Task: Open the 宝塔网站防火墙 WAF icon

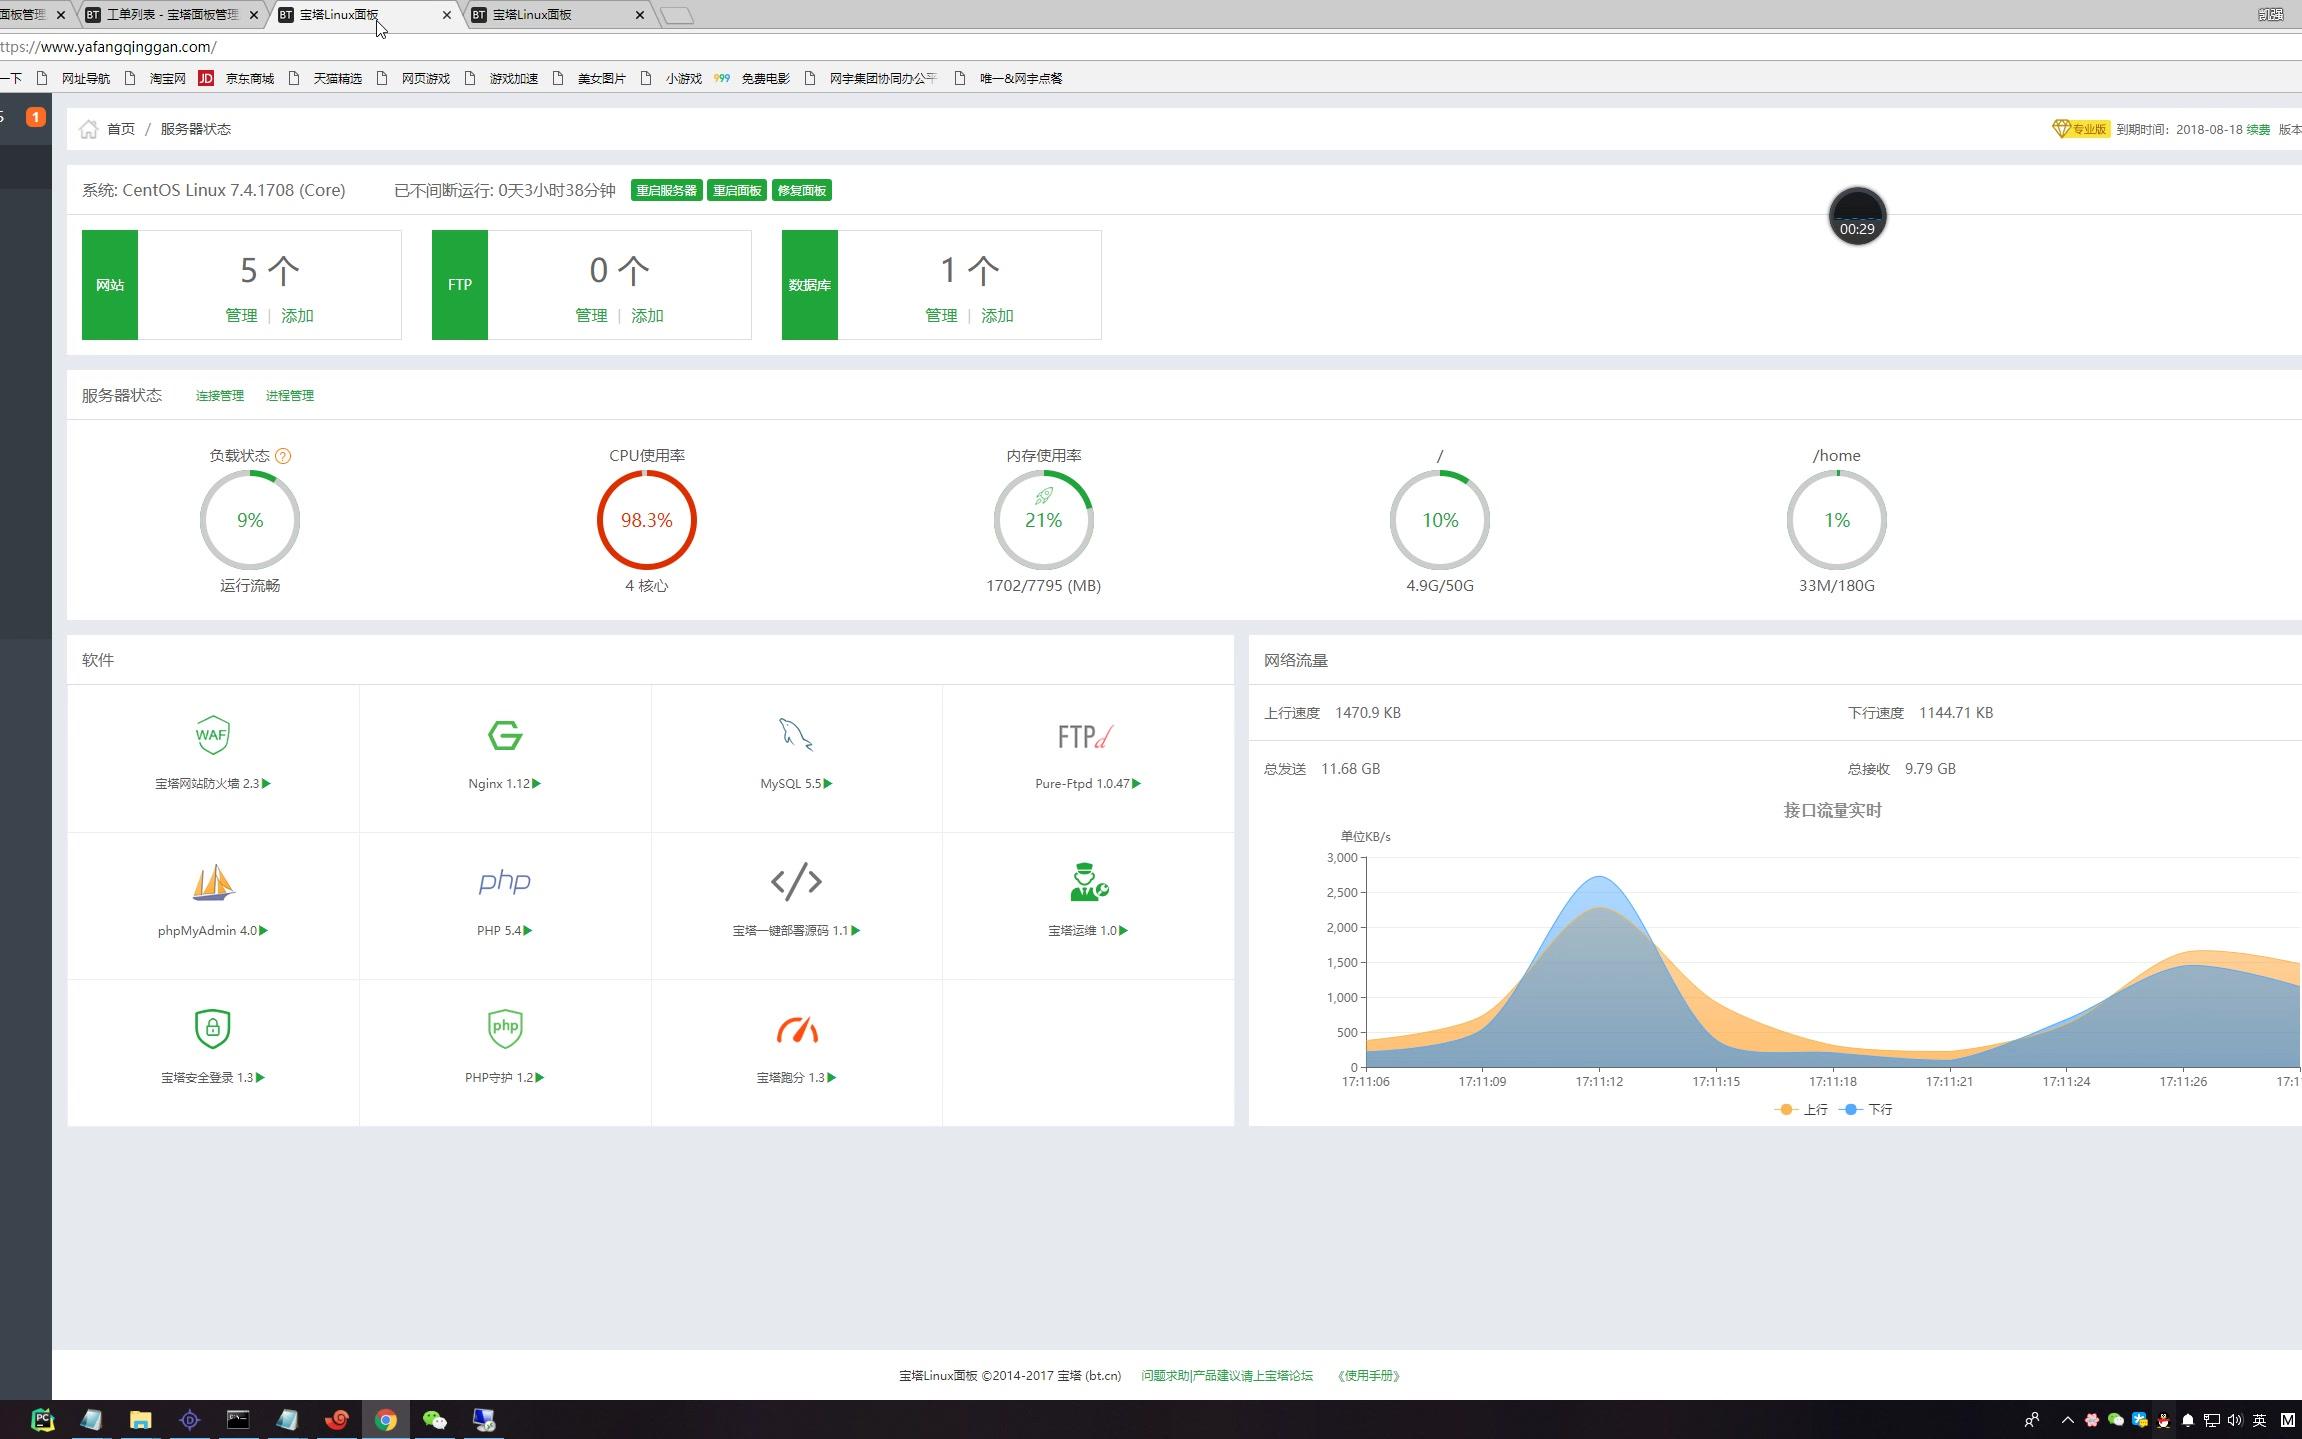Action: (x=212, y=735)
